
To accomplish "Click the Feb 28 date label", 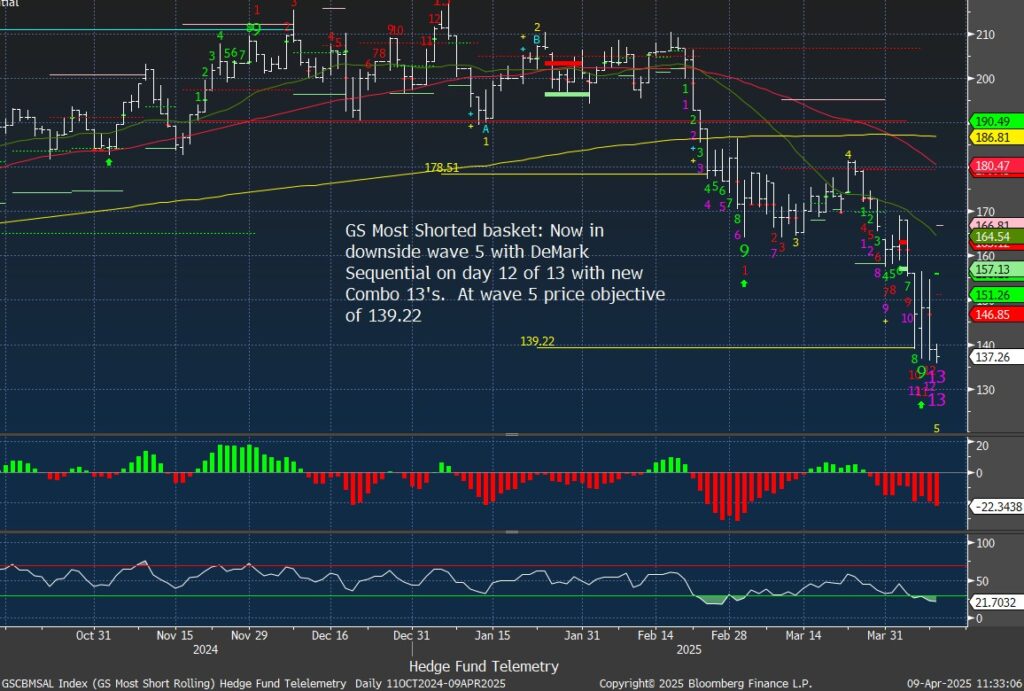I will coord(729,635).
